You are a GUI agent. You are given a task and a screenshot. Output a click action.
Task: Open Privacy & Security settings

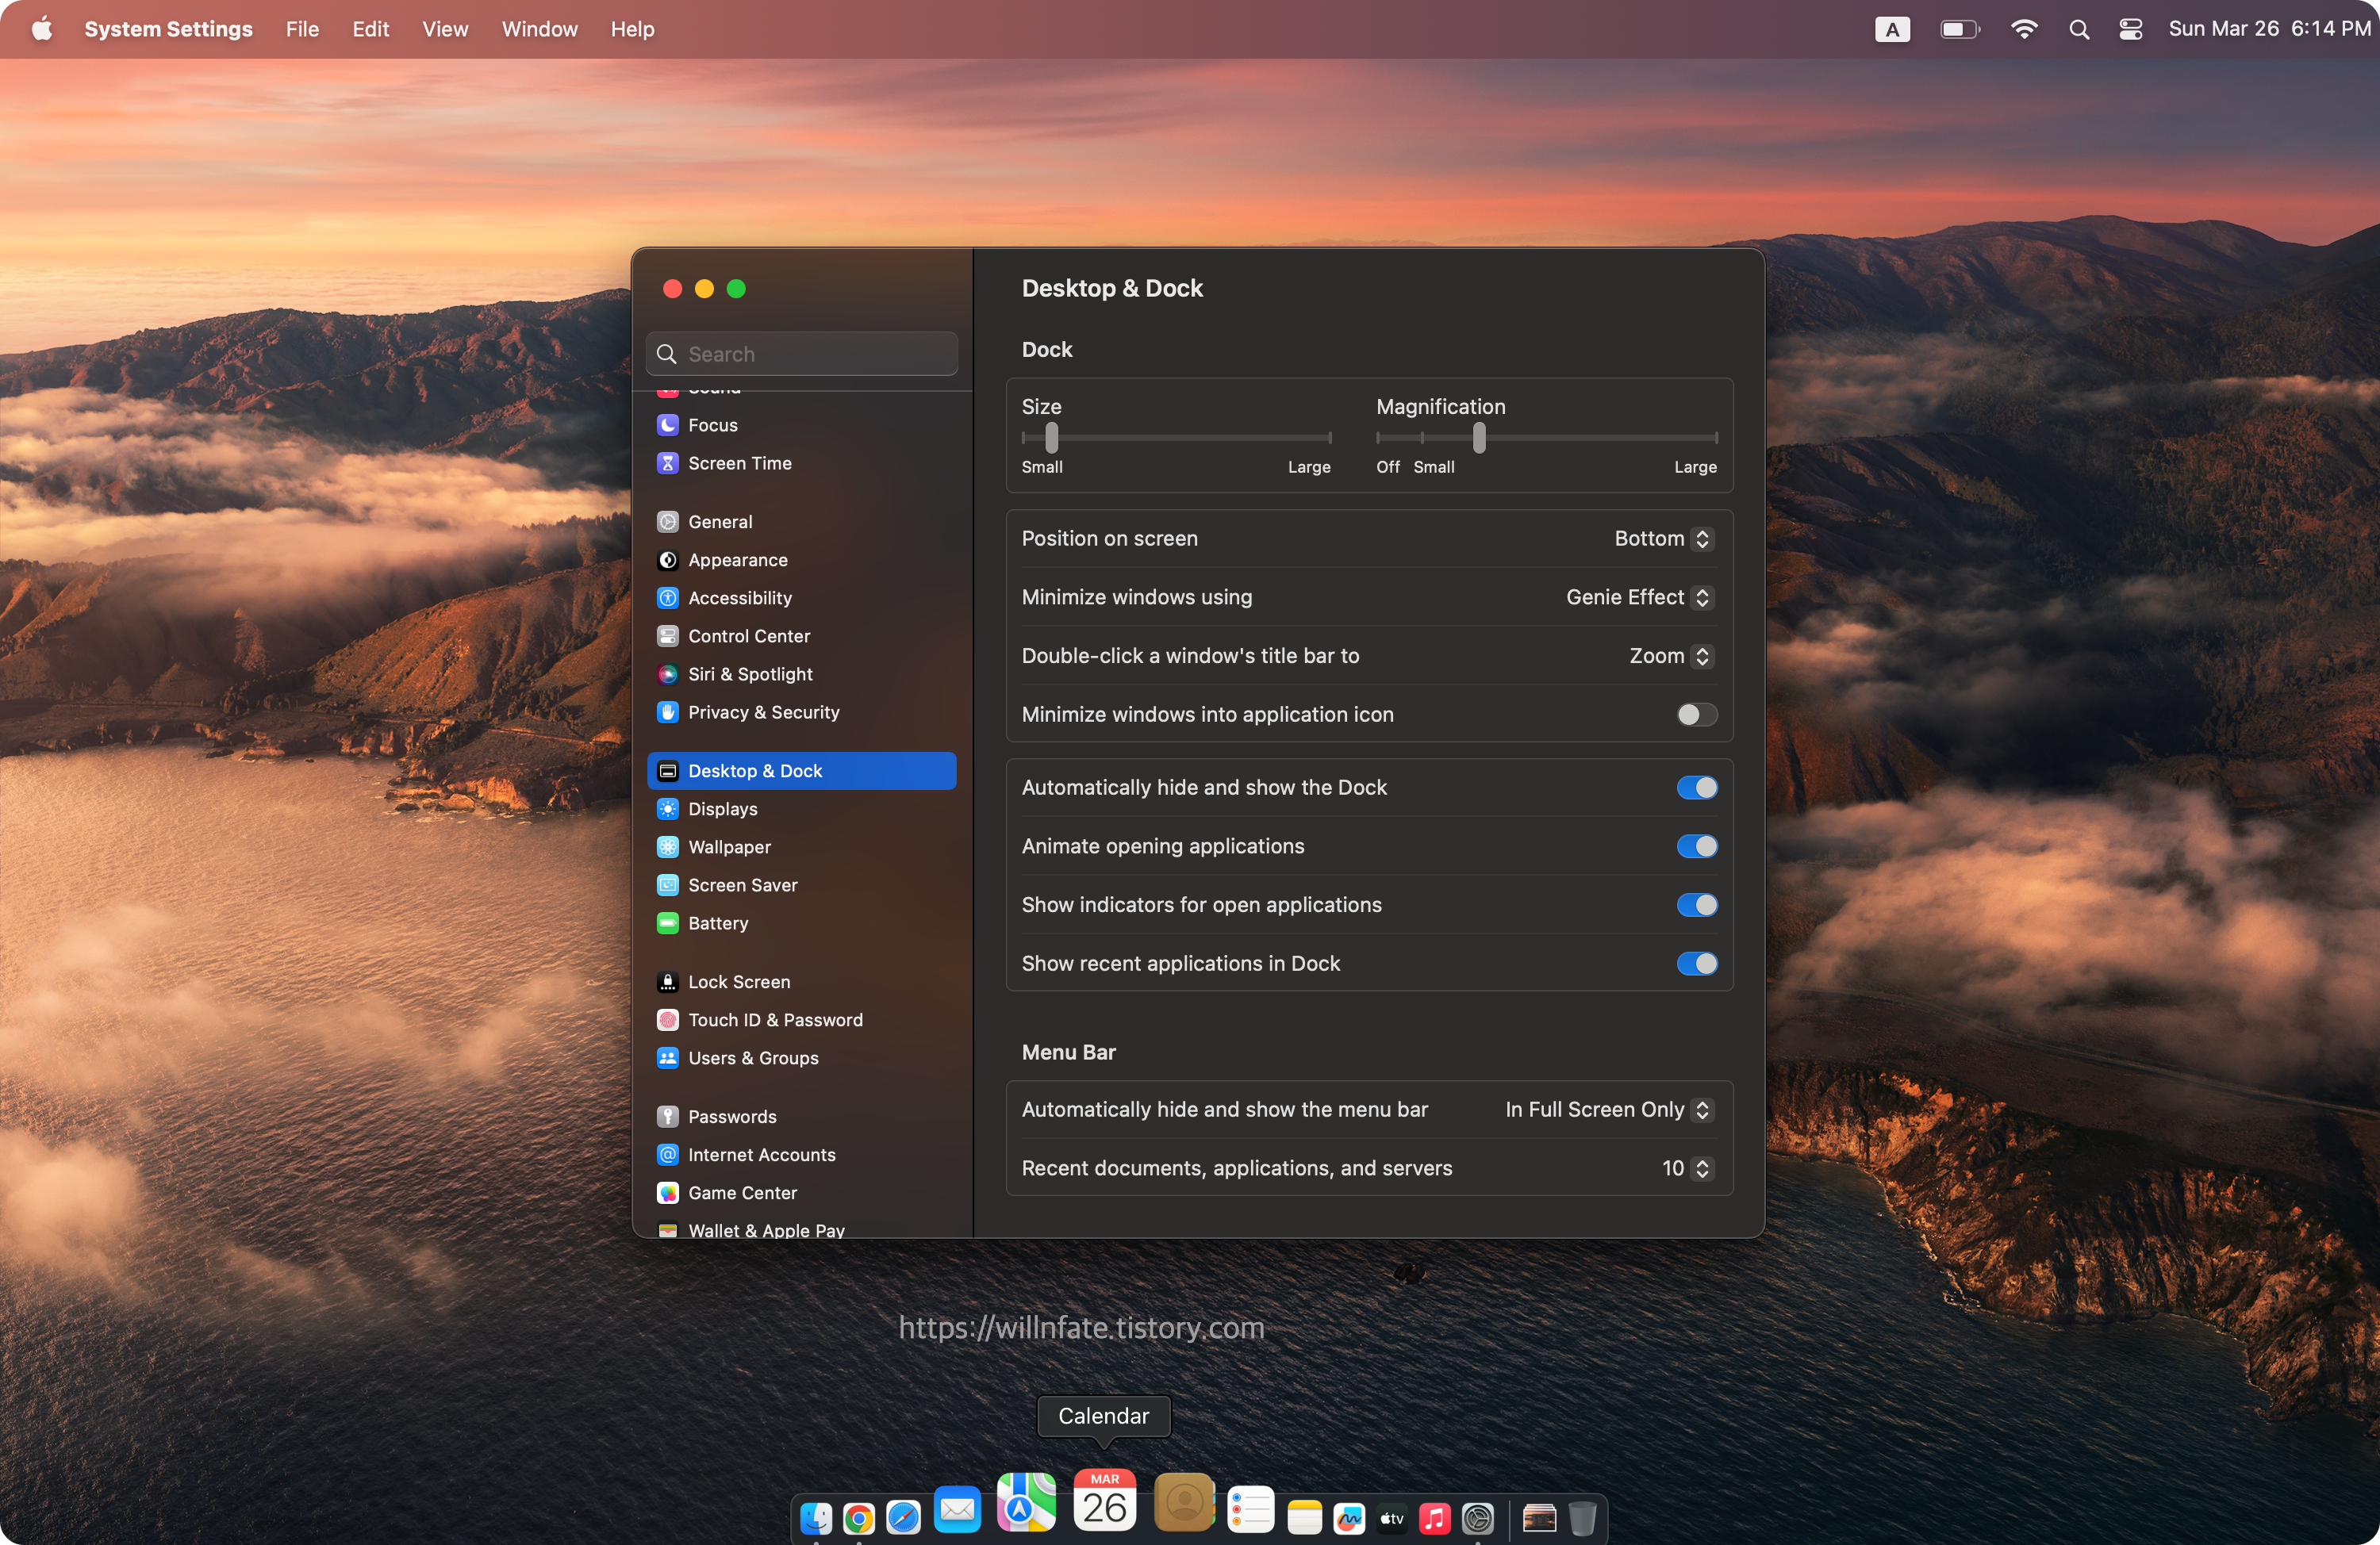click(x=763, y=712)
